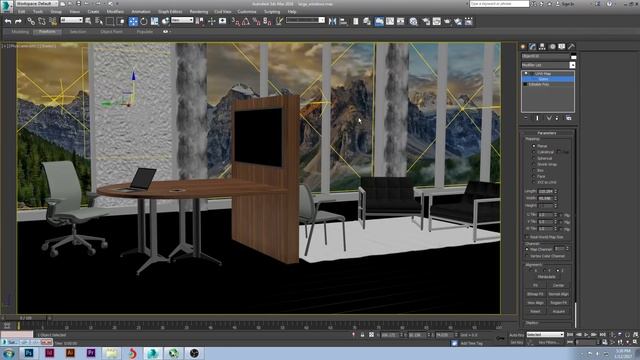Select Planar mapping radio button

[533, 146]
